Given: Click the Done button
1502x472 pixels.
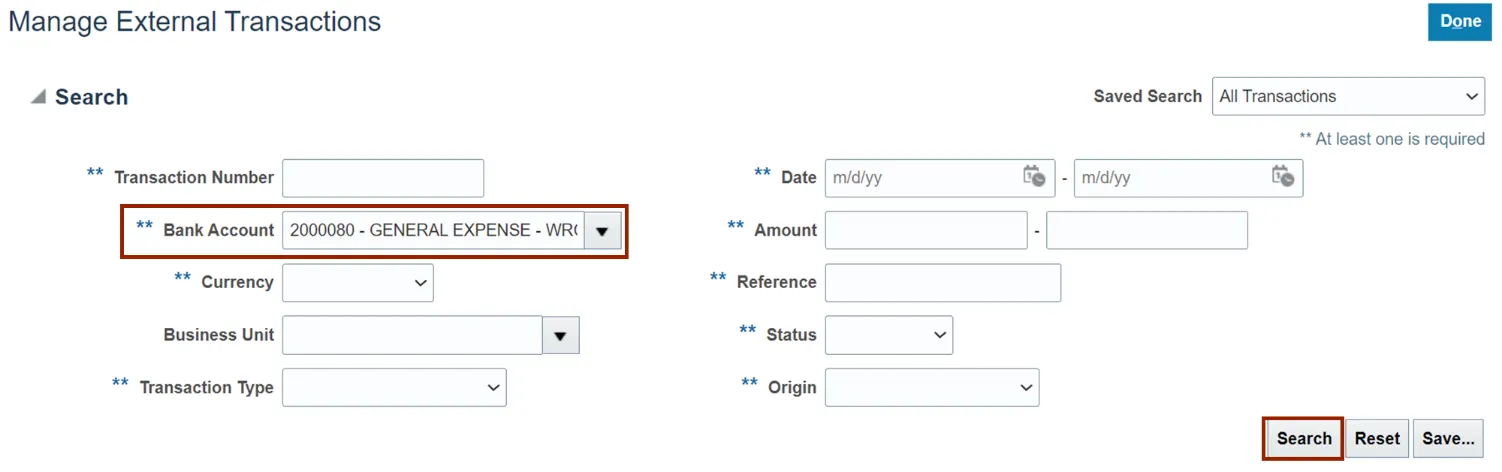Looking at the screenshot, I should 1461,21.
